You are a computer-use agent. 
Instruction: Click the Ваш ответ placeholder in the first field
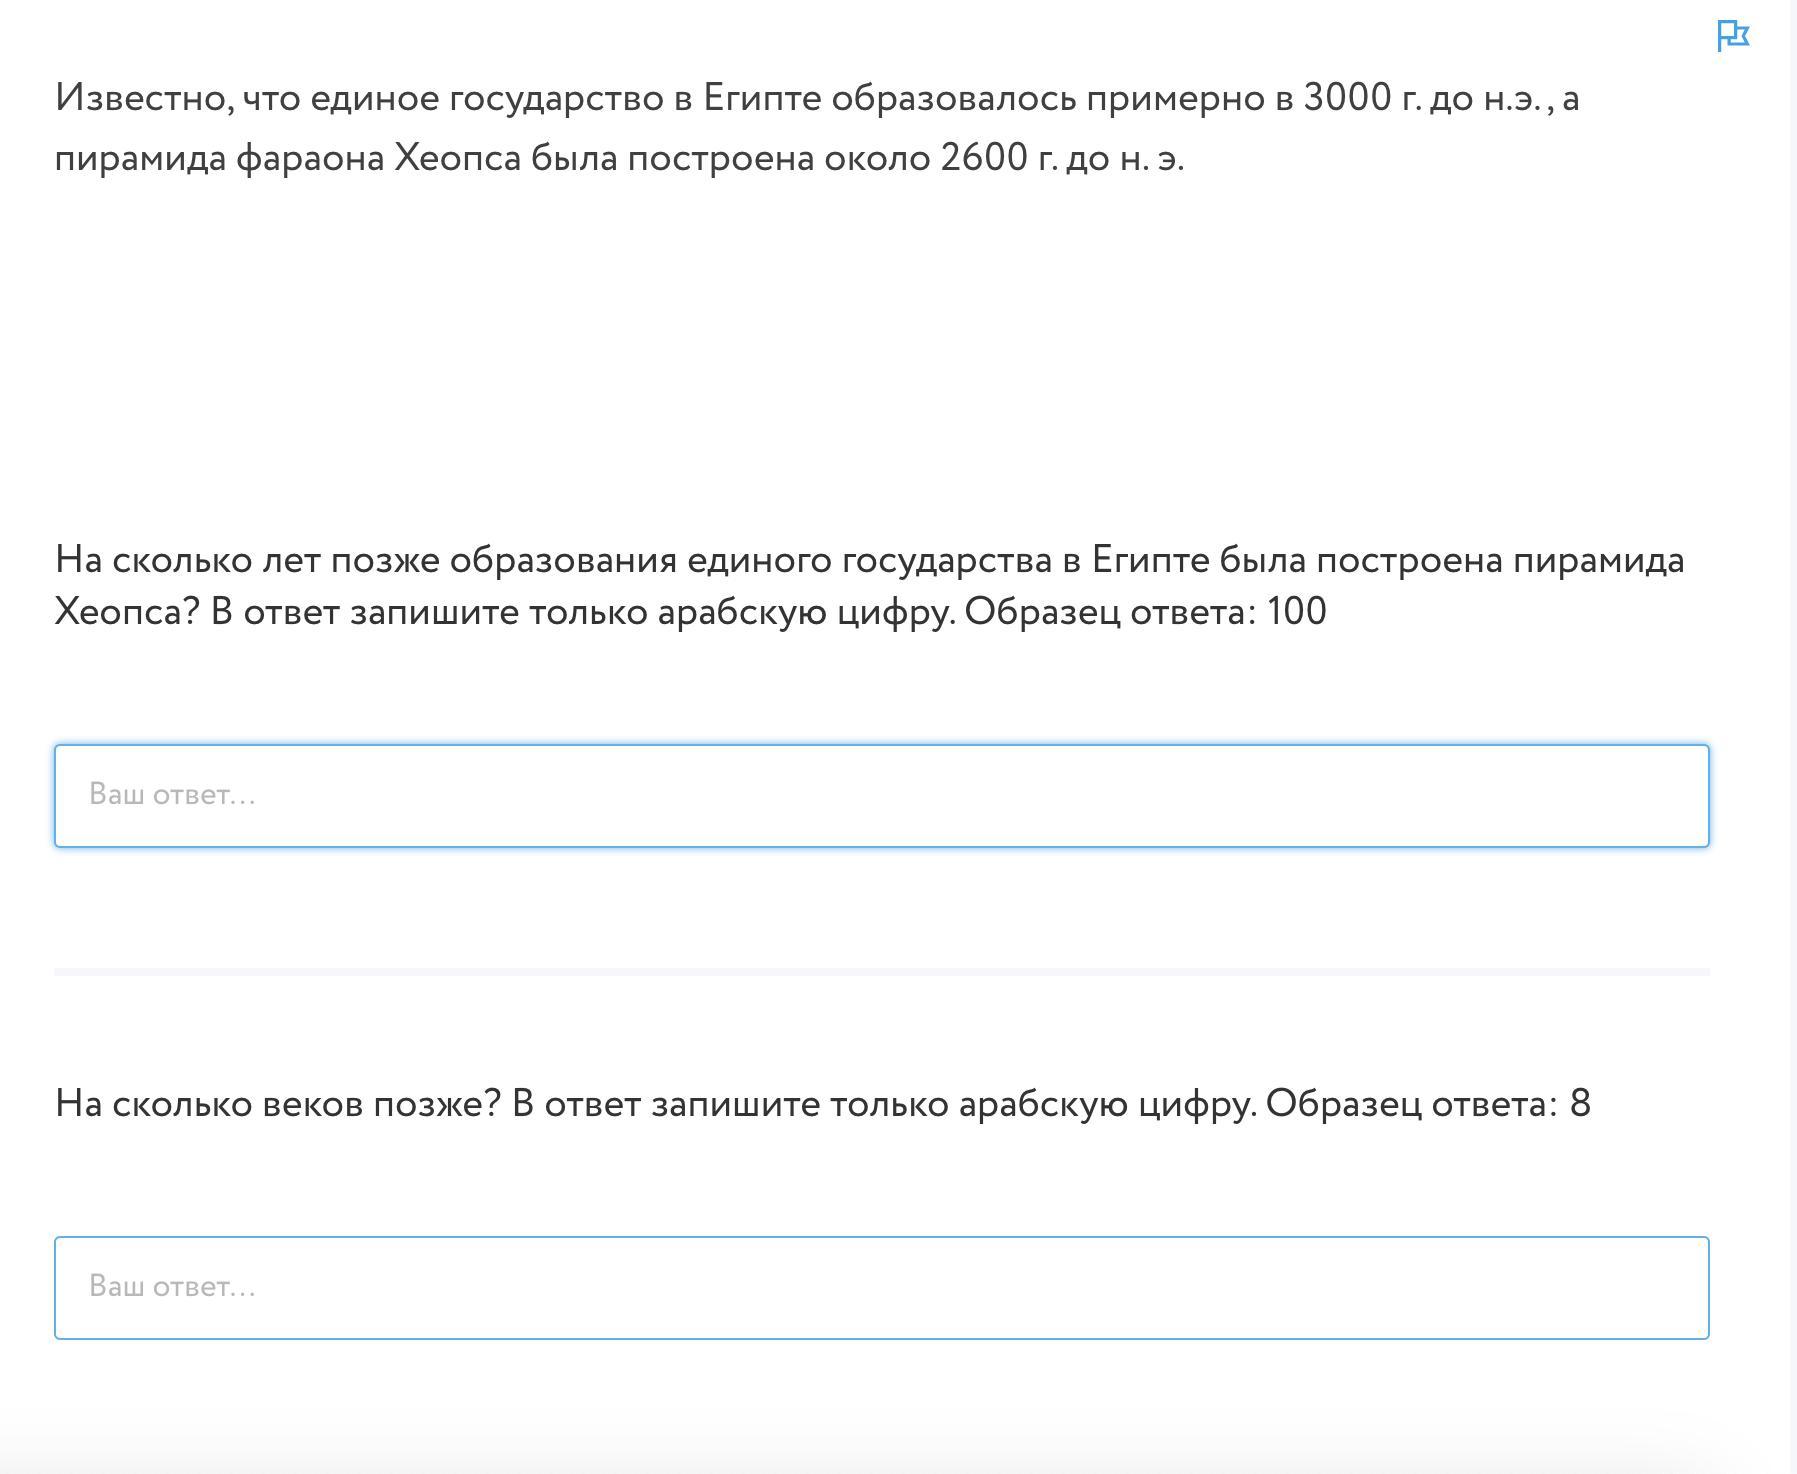172,794
